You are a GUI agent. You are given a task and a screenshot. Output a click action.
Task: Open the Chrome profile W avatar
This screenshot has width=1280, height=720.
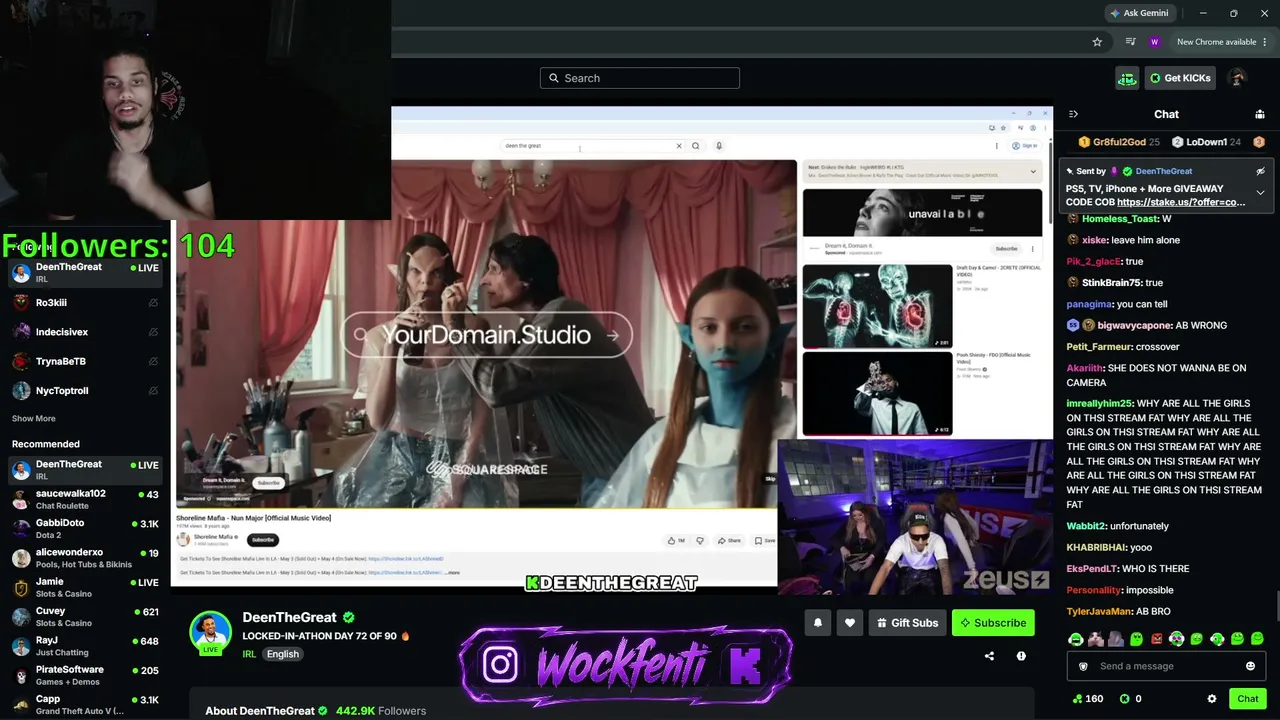(x=1154, y=42)
